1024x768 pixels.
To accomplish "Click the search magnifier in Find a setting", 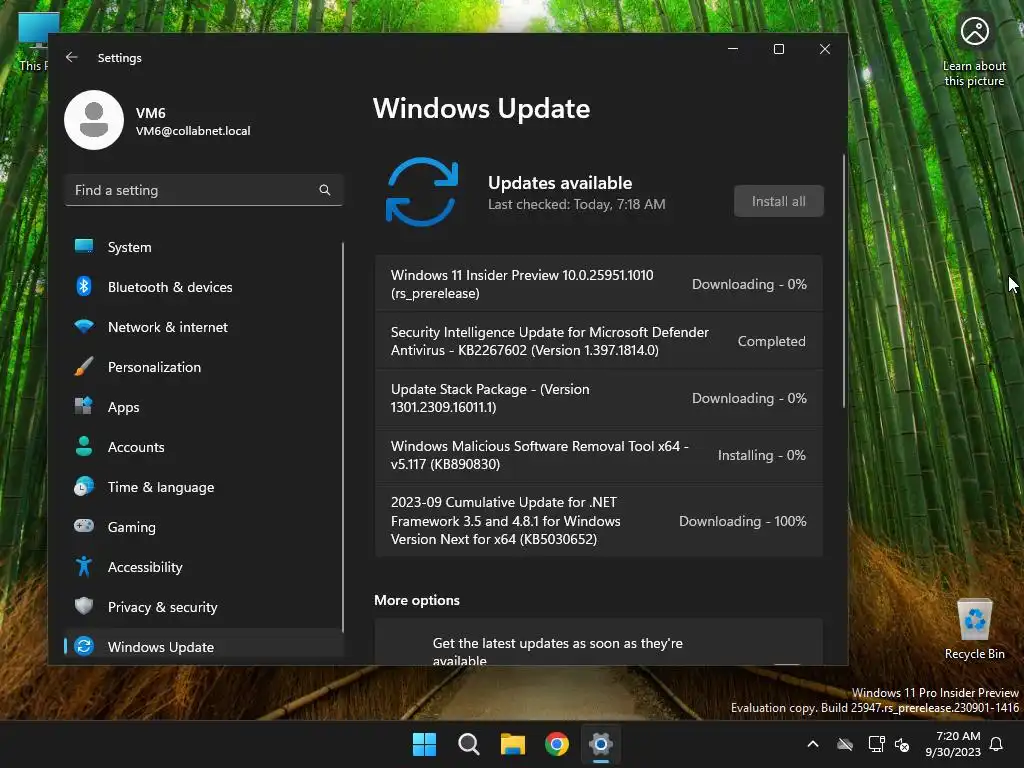I will (325, 190).
